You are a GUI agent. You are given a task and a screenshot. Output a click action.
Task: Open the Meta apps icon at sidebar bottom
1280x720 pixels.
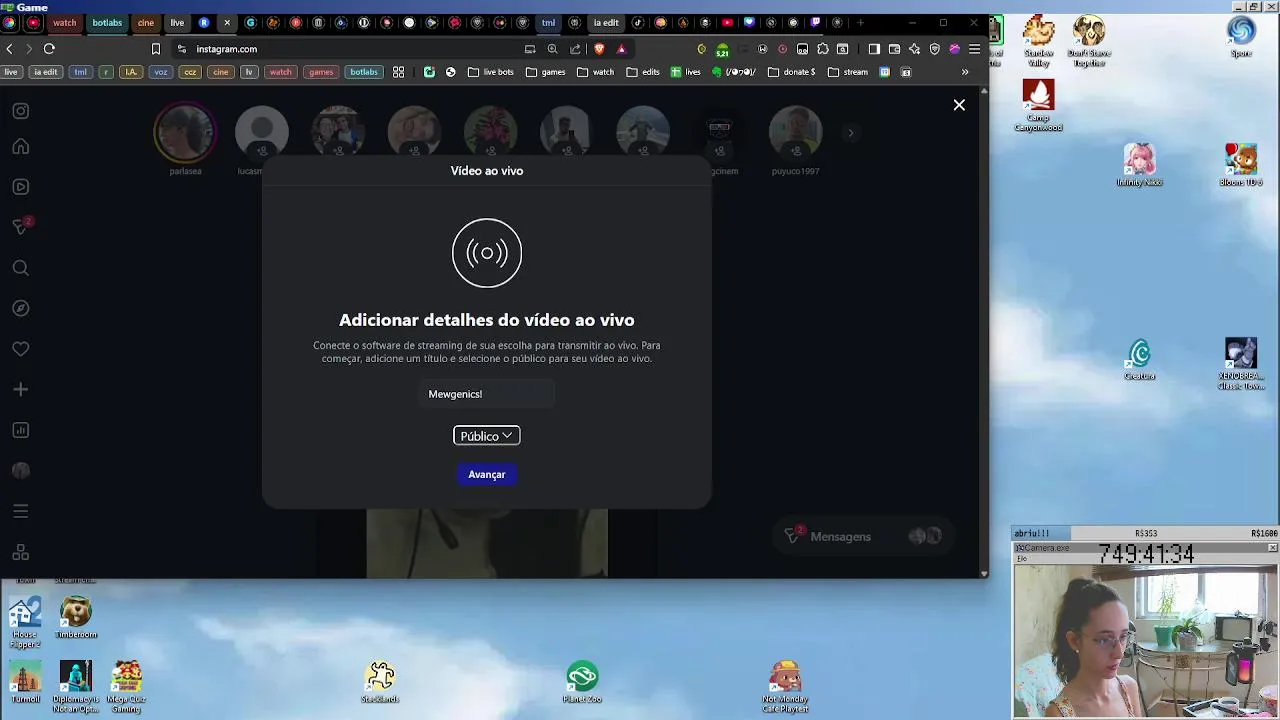tap(21, 552)
